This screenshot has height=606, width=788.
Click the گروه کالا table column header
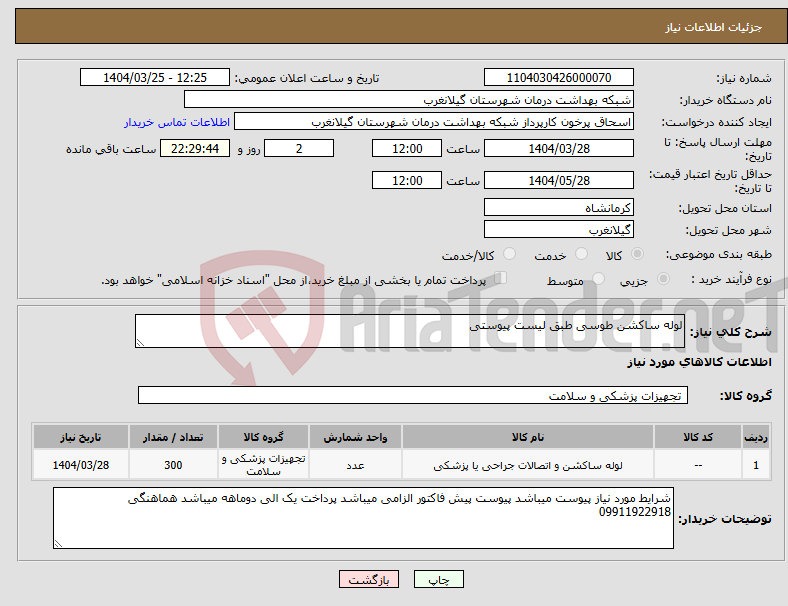pos(263,437)
